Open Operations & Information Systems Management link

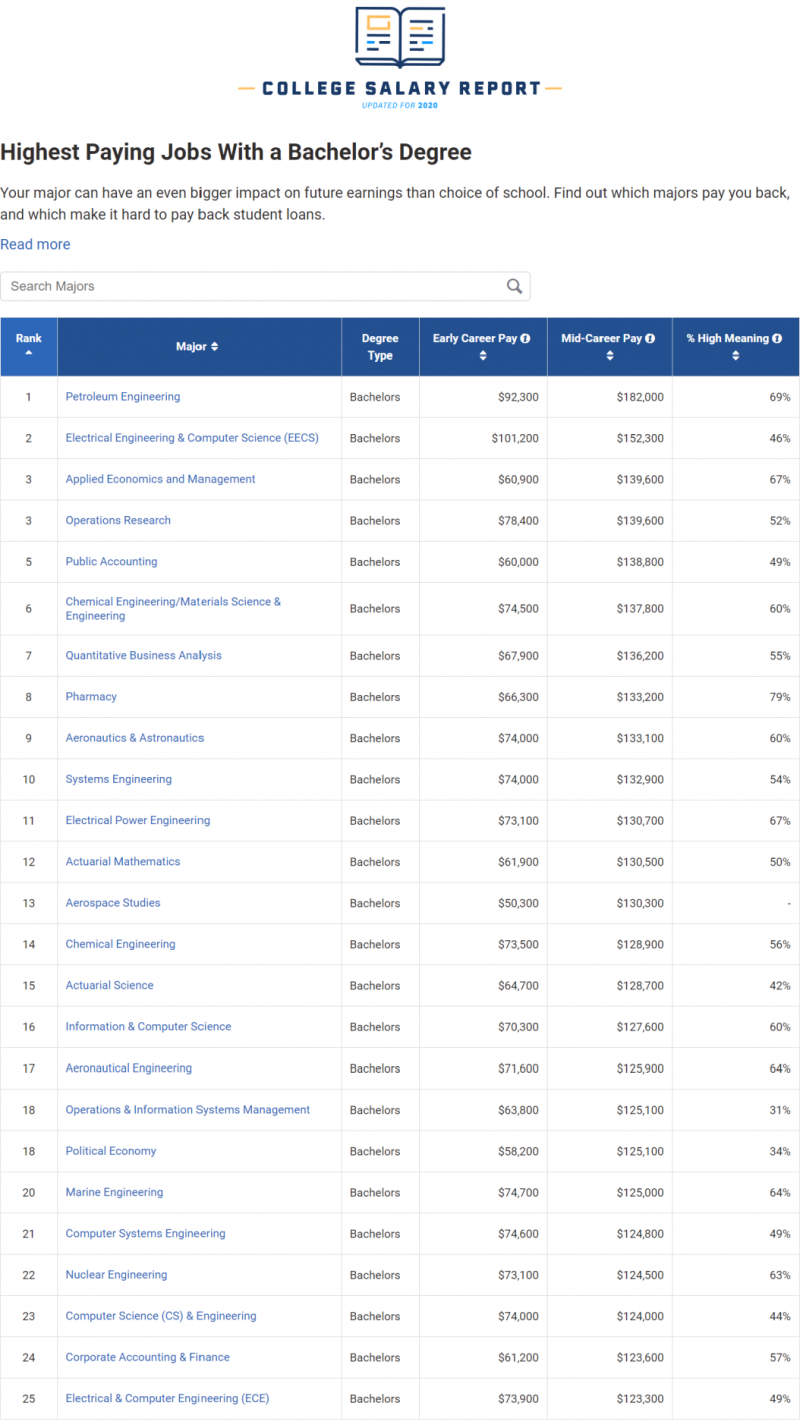point(188,1110)
